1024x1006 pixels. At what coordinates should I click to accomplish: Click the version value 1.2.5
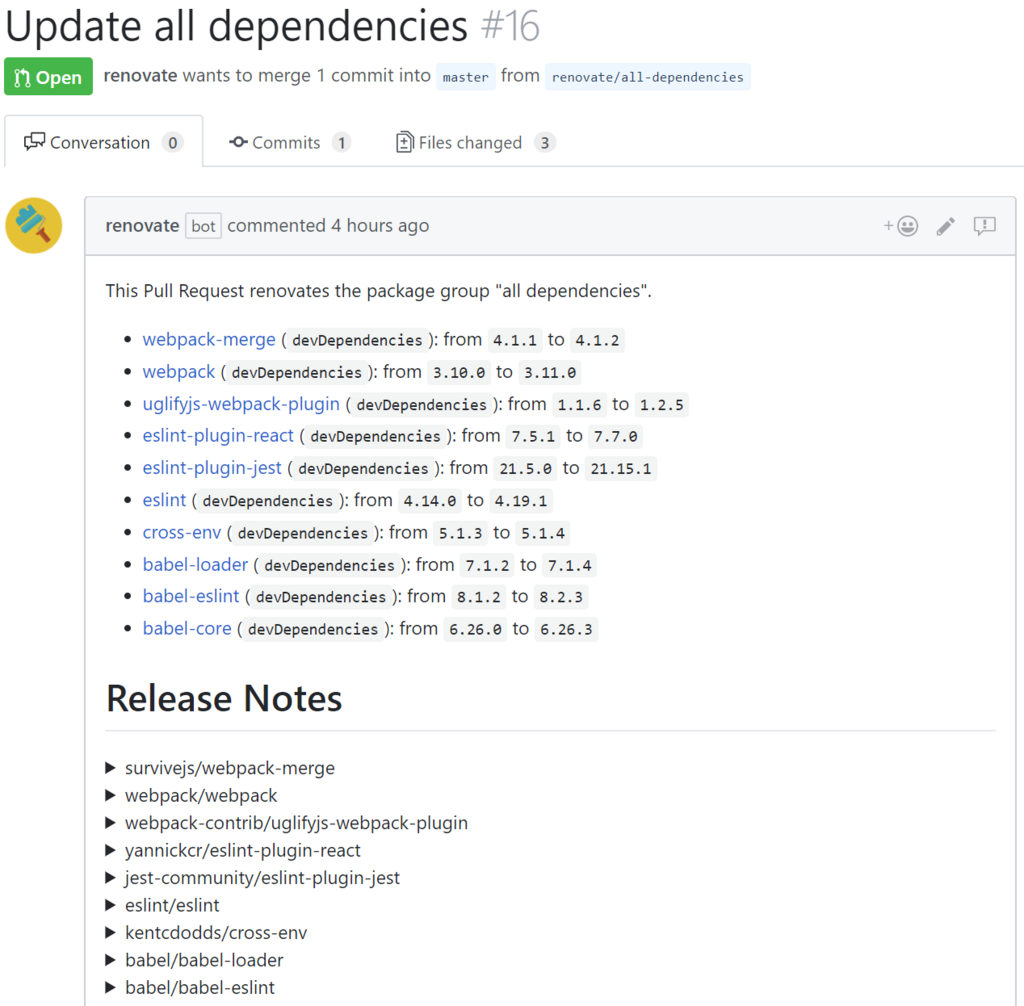pos(662,405)
